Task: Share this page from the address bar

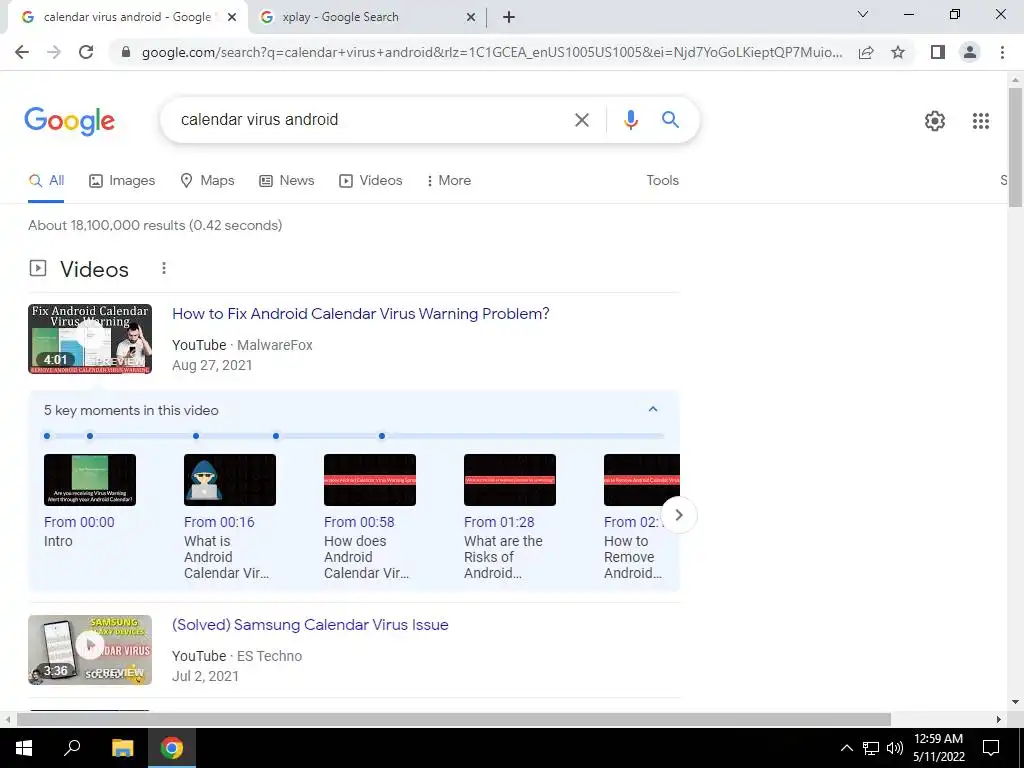Action: pos(866,52)
